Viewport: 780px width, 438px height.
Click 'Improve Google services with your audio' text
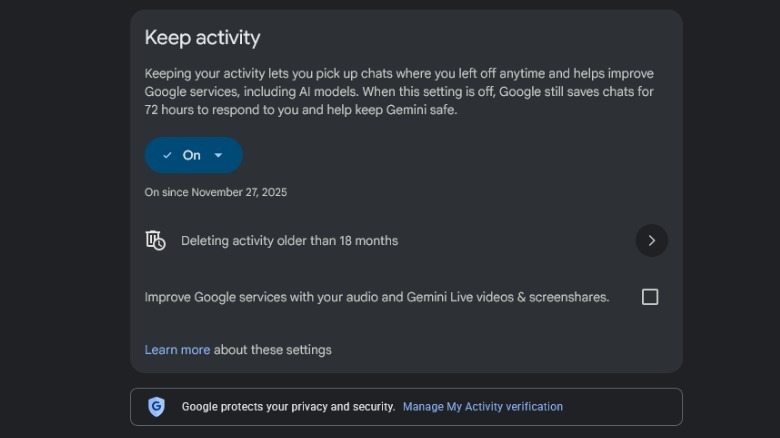pos(377,297)
